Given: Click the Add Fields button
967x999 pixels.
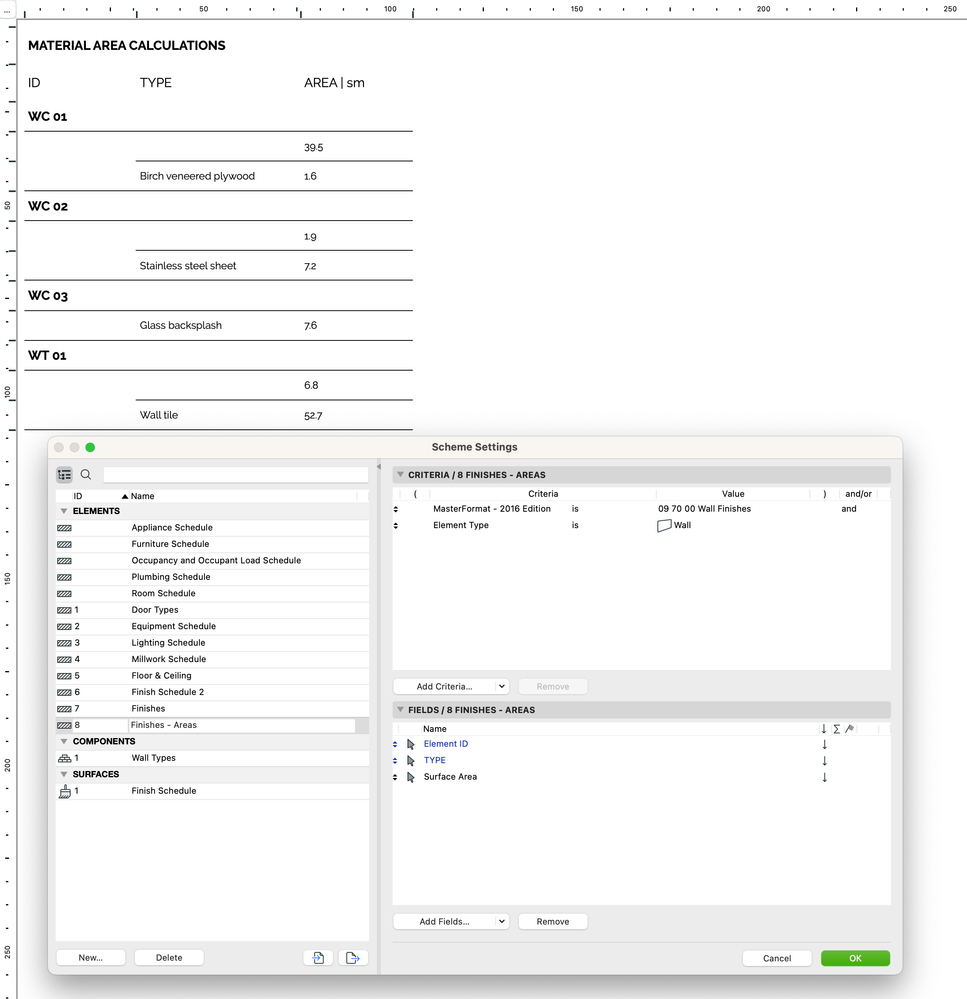Looking at the screenshot, I should (444, 921).
